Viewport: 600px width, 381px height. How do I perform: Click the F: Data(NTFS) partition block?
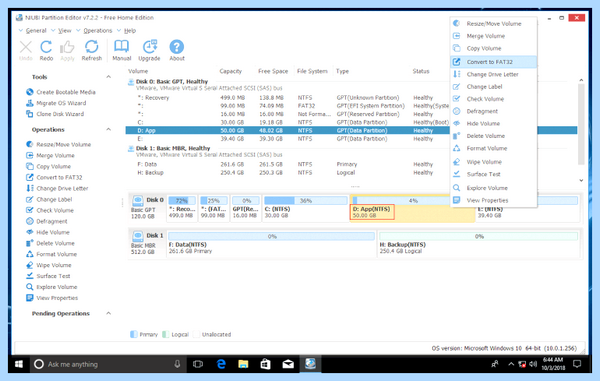(x=271, y=244)
